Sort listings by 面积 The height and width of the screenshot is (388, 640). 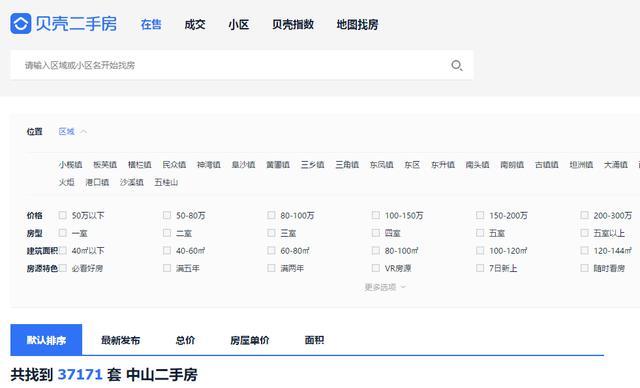pos(314,340)
